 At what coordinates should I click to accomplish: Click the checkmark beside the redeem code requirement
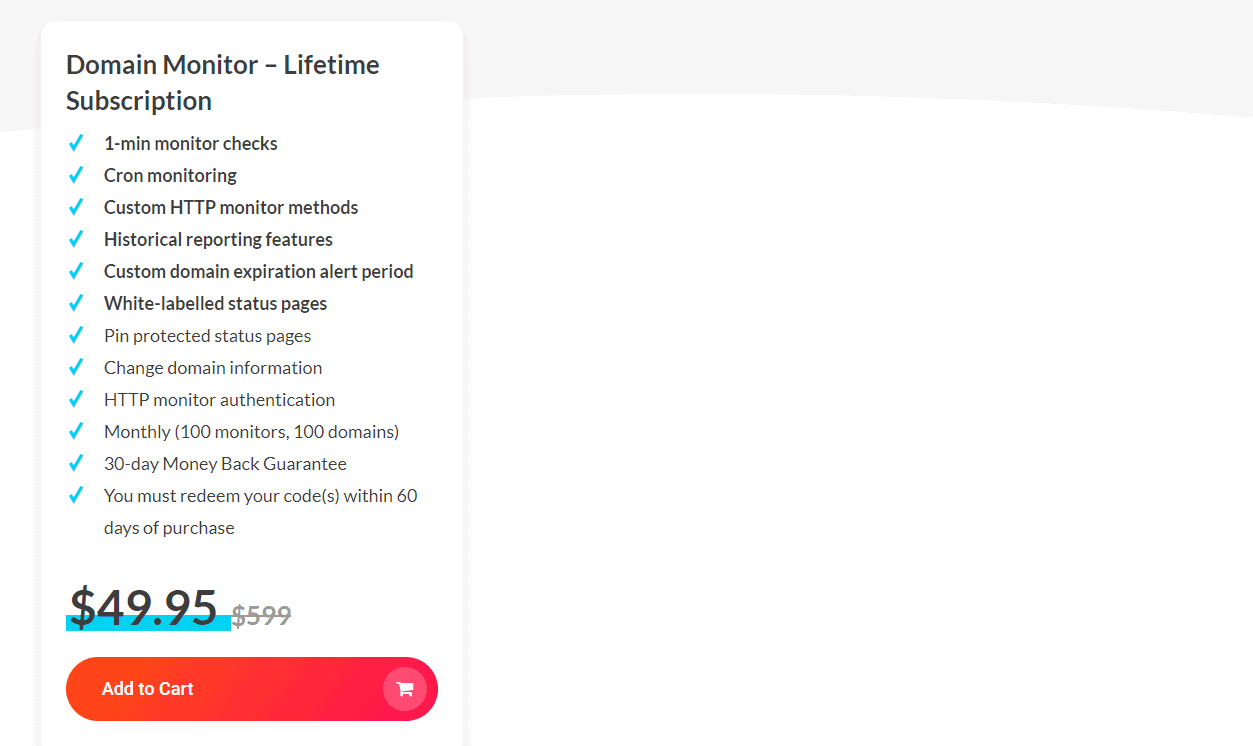pos(76,495)
